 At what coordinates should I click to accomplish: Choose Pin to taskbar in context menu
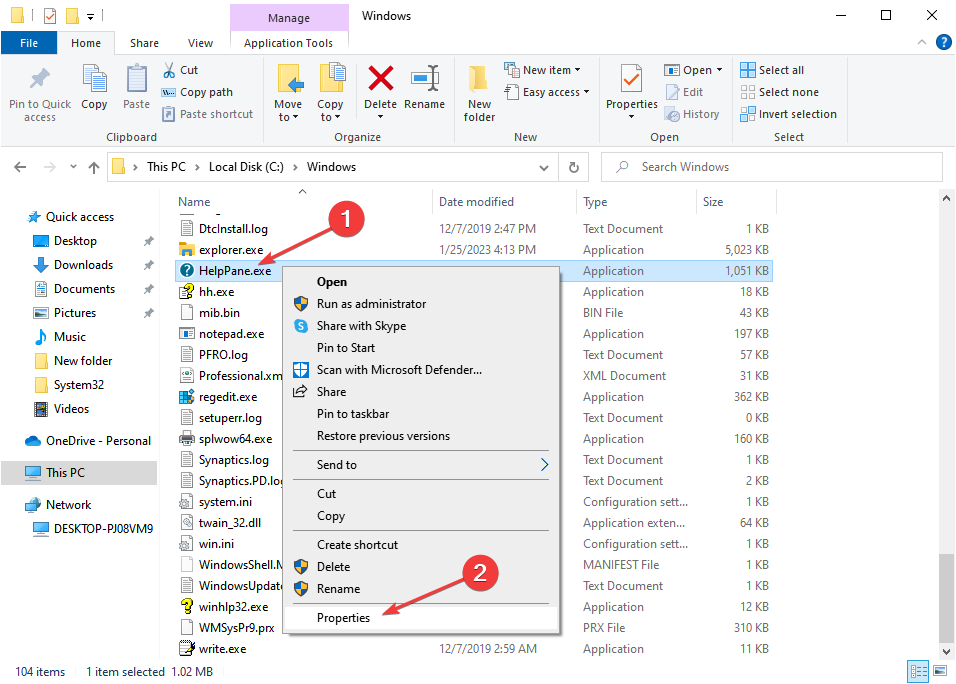click(421, 414)
